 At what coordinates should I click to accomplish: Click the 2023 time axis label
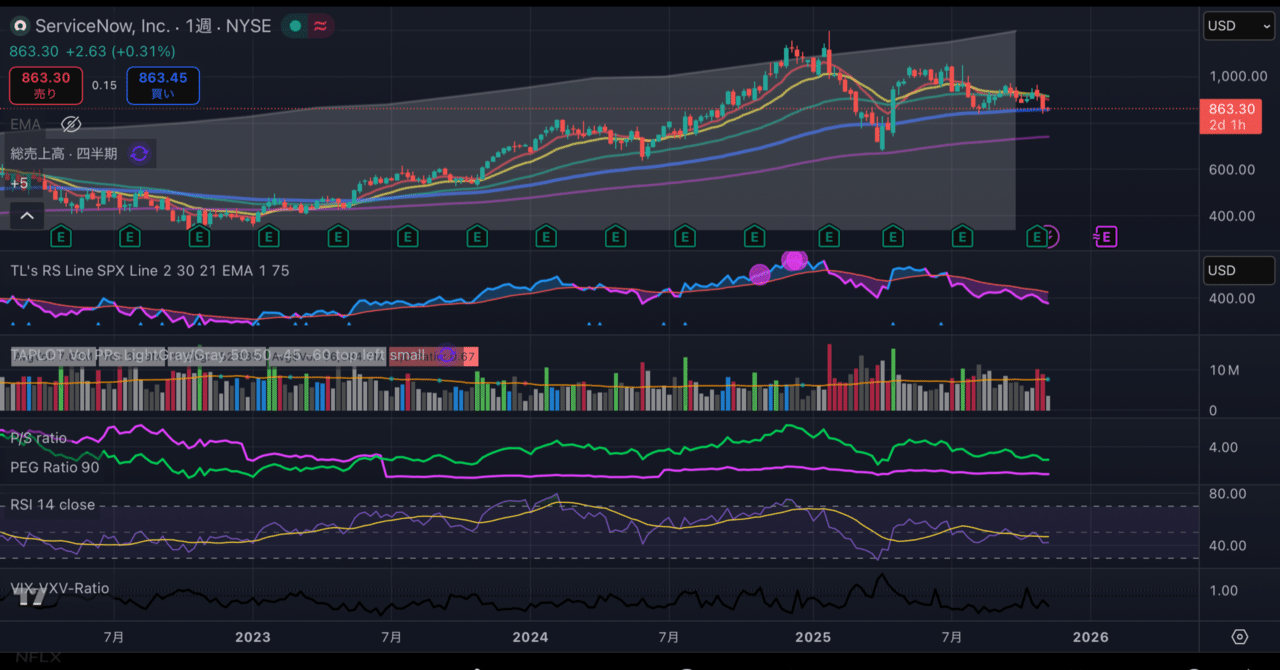(x=253, y=637)
